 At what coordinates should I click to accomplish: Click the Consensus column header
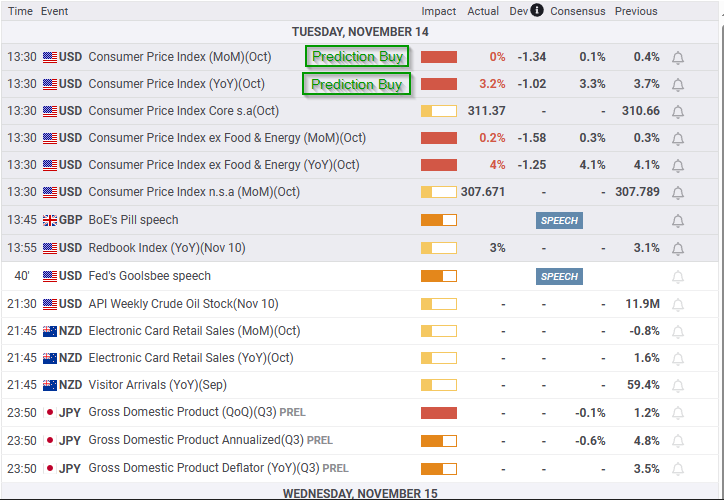click(x=578, y=11)
